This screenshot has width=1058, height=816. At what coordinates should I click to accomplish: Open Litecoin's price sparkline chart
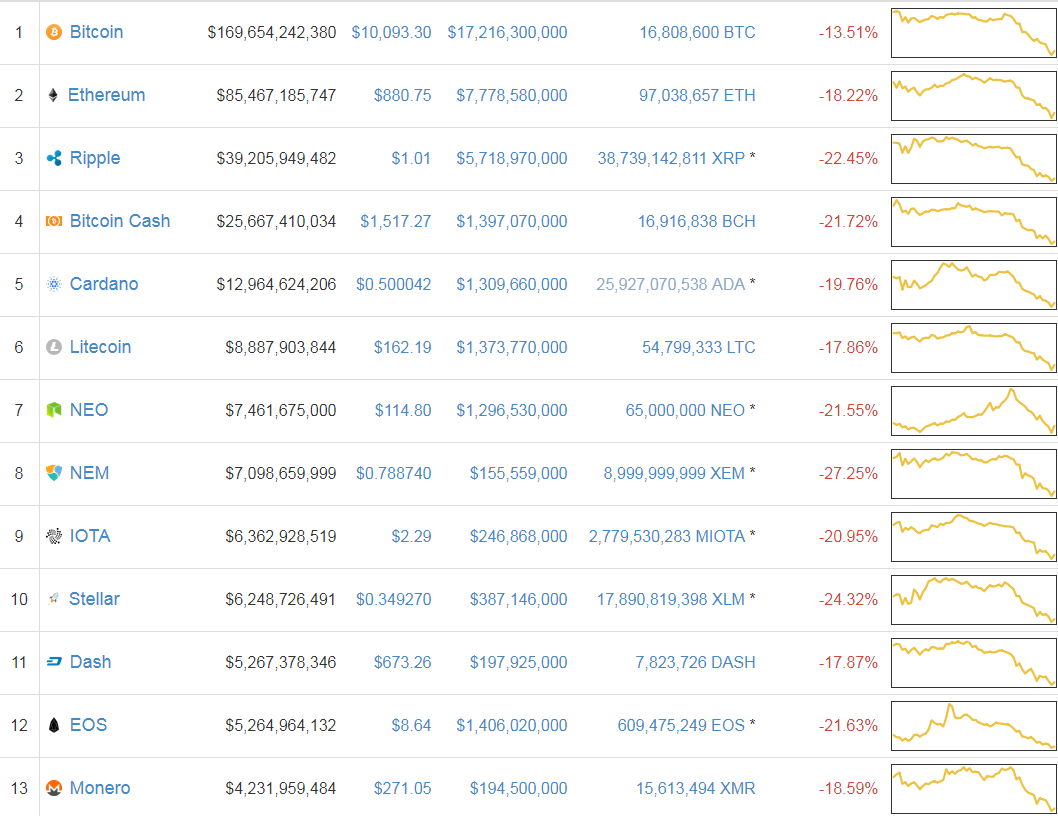[974, 348]
